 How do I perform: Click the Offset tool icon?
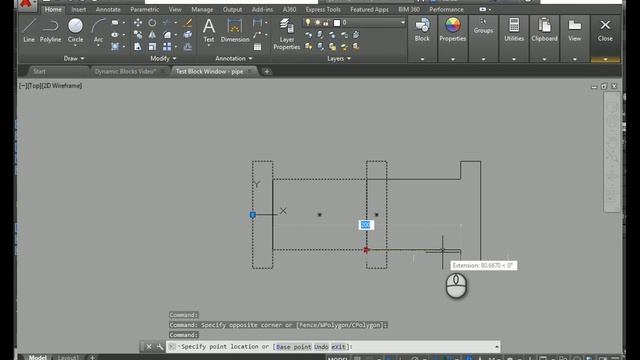coord(188,47)
